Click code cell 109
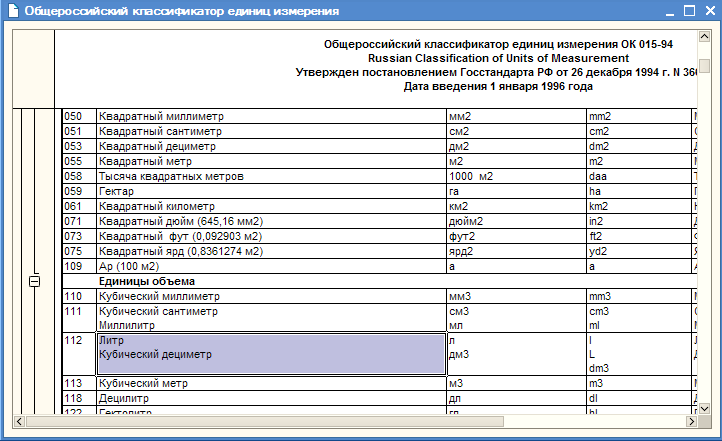This screenshot has height=441, width=722. (x=79, y=266)
